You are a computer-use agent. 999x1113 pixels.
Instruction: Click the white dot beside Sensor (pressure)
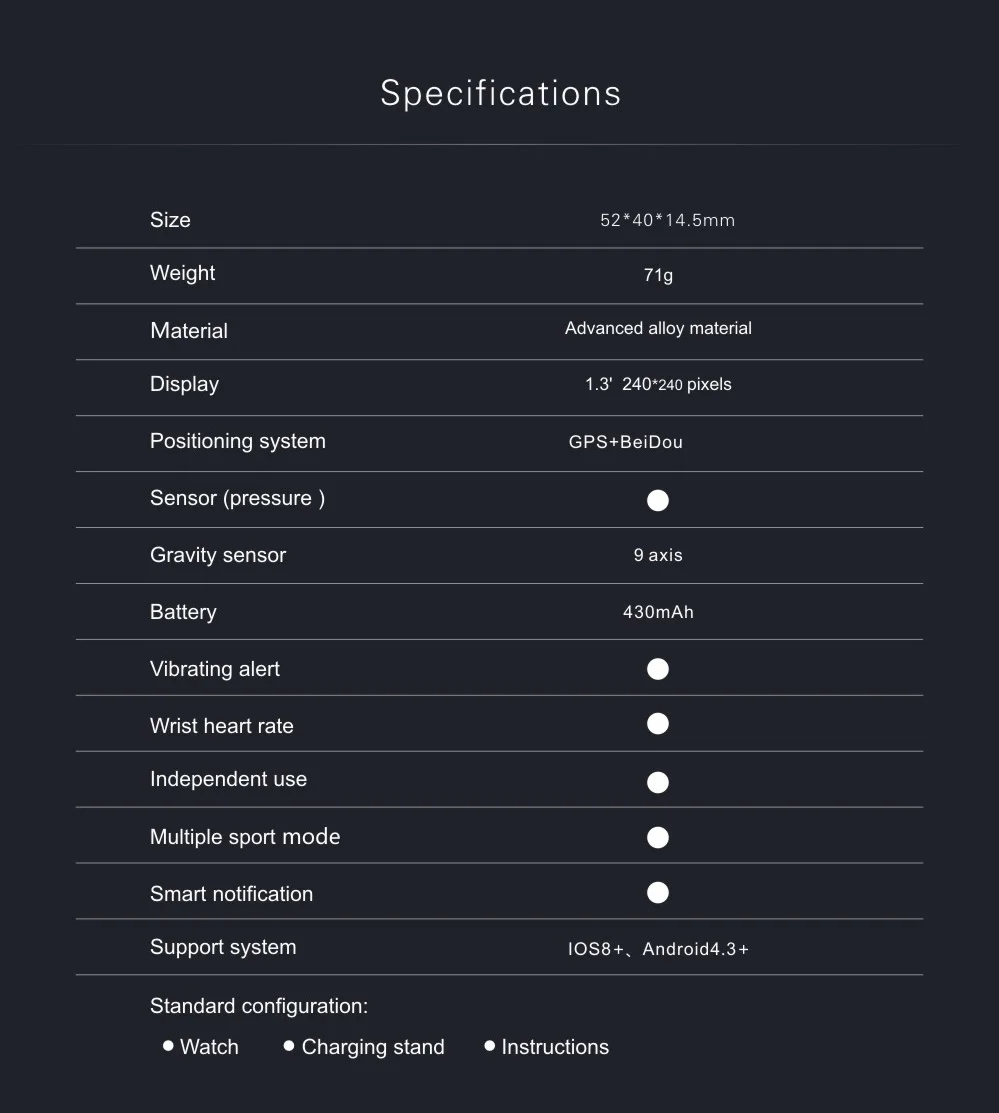pyautogui.click(x=657, y=500)
